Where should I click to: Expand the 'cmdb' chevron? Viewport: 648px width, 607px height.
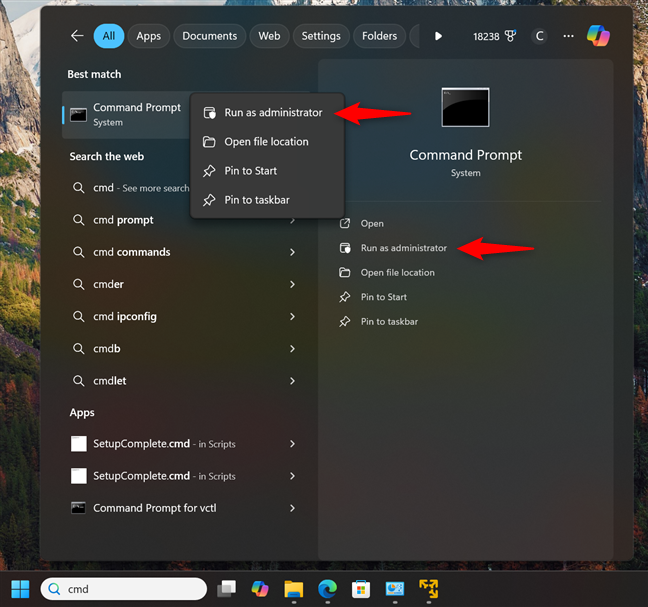coord(292,349)
